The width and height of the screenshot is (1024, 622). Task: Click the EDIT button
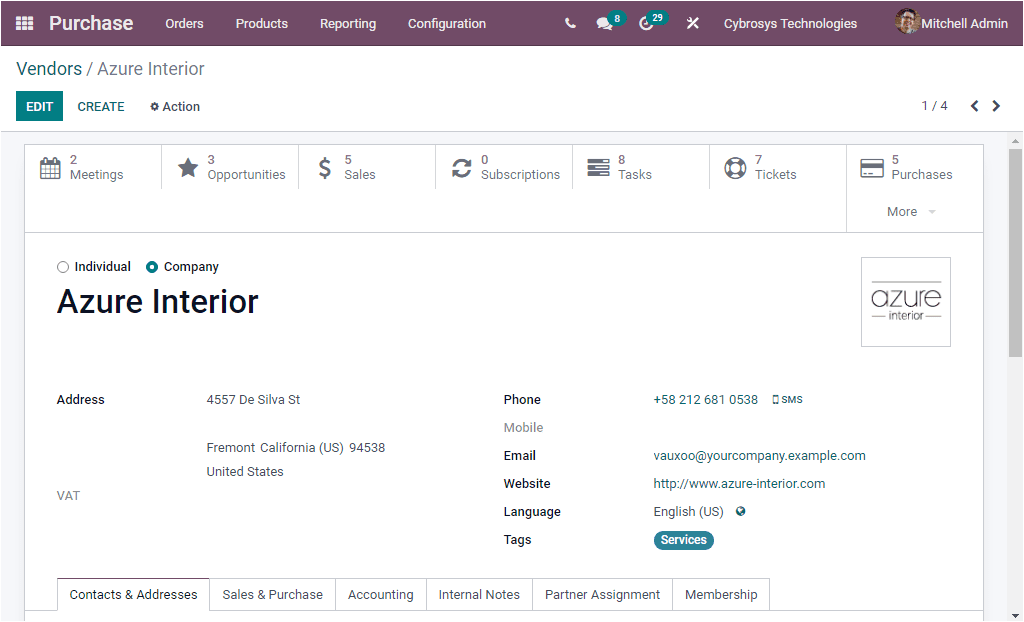click(x=39, y=105)
